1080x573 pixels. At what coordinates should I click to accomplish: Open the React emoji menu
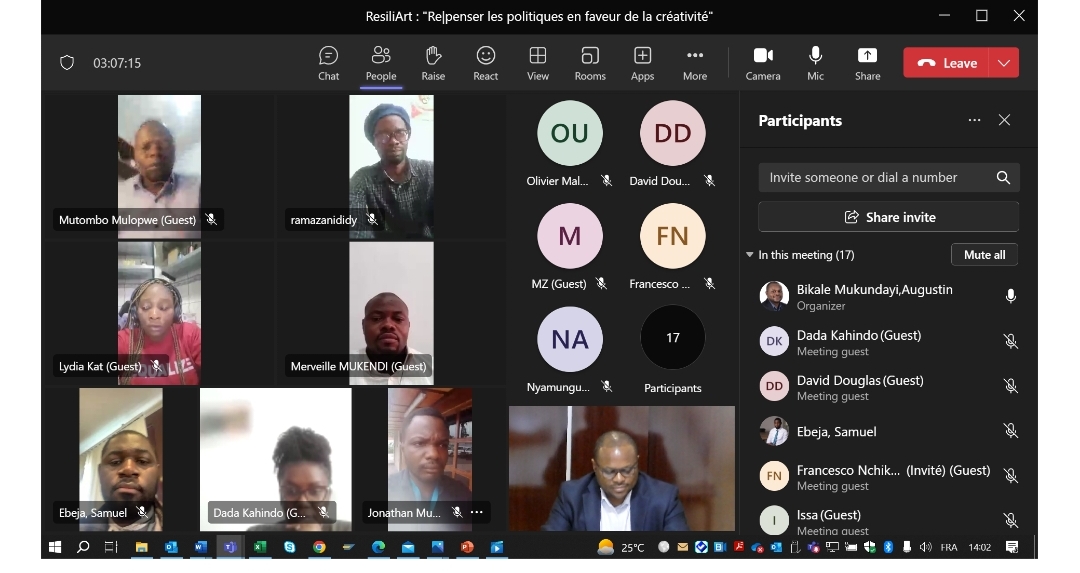click(486, 63)
